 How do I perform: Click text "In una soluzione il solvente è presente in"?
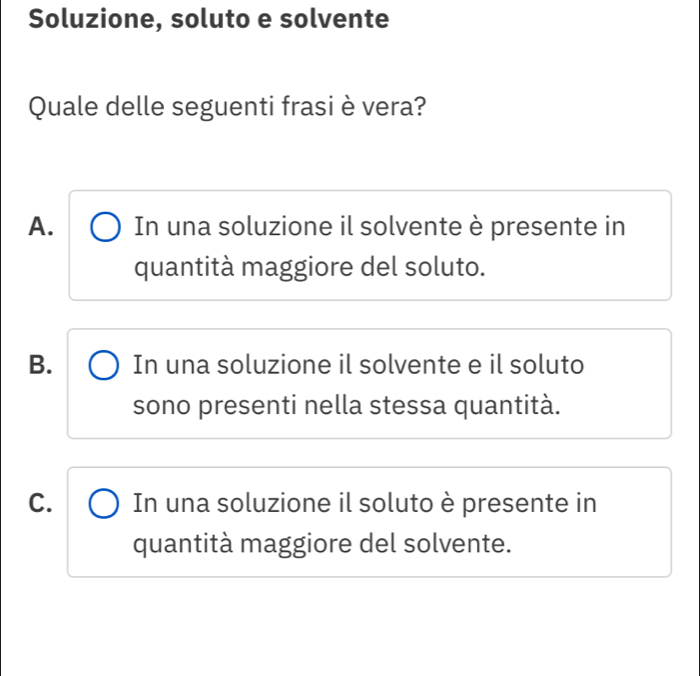[379, 227]
